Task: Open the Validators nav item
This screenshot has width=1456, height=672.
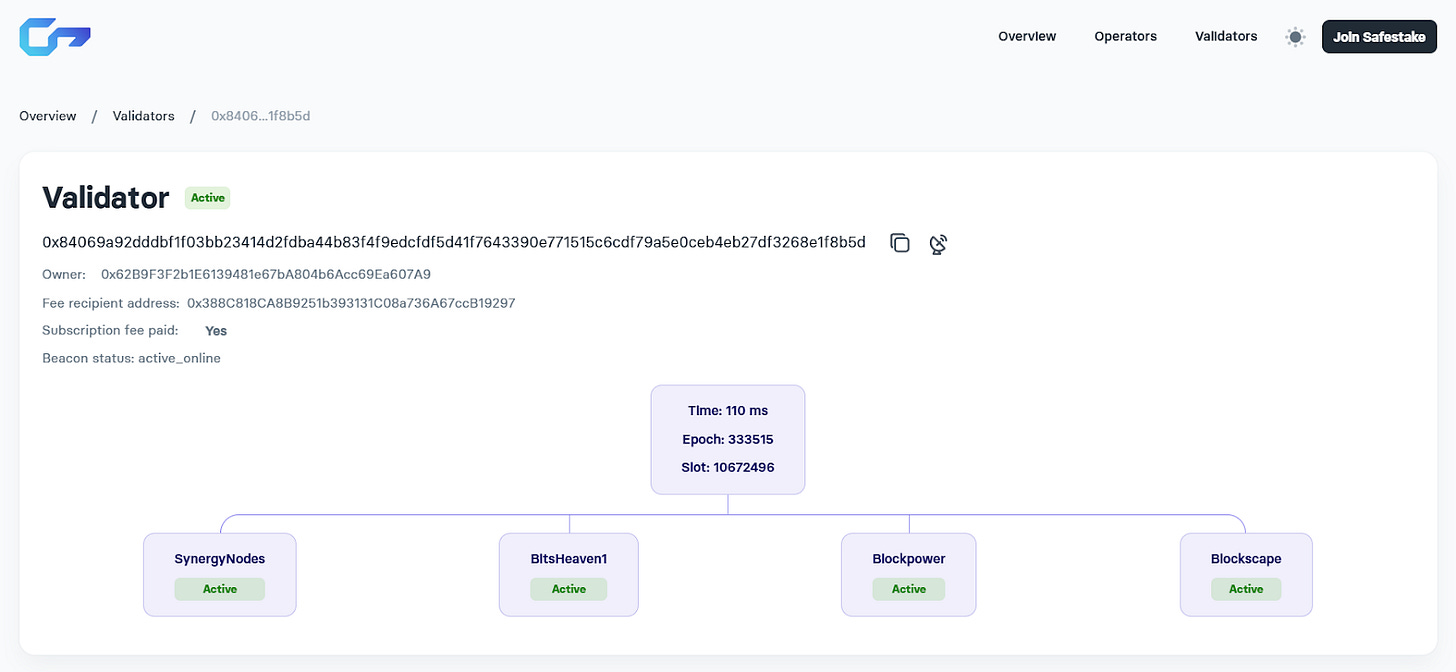Action: pos(1226,36)
